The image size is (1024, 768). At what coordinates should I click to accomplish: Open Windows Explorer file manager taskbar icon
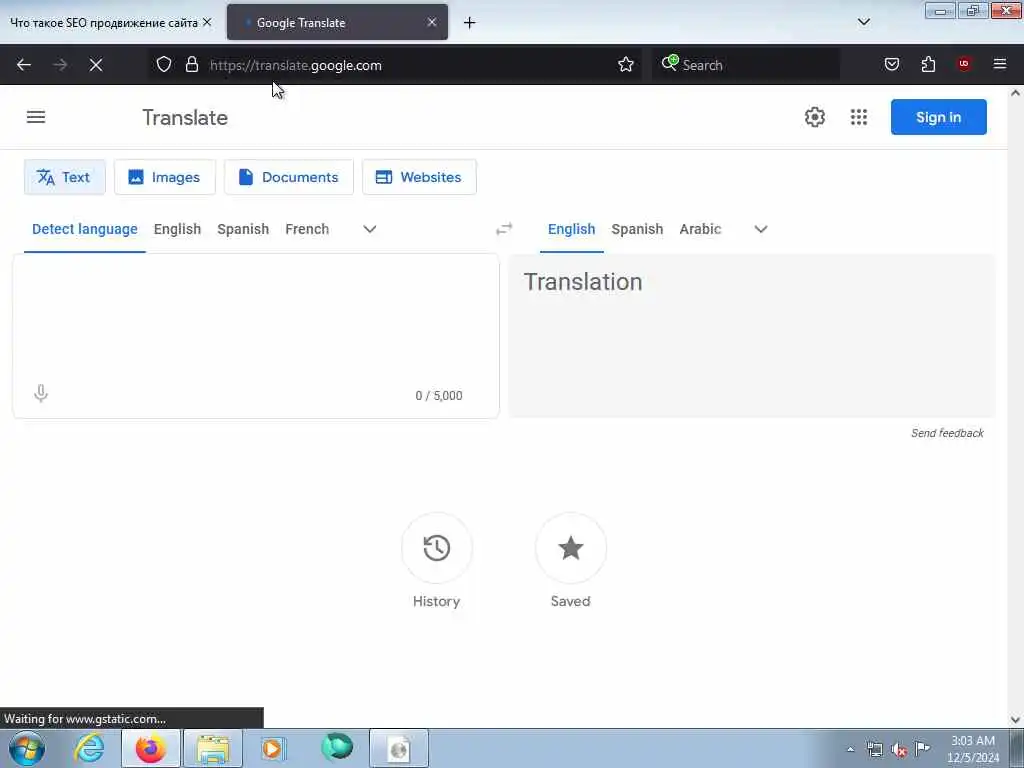click(213, 748)
